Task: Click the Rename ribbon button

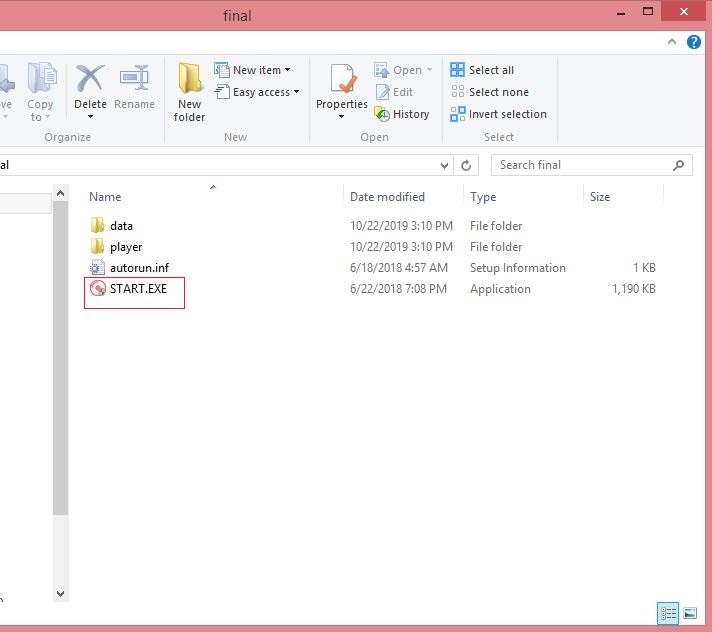Action: 134,87
